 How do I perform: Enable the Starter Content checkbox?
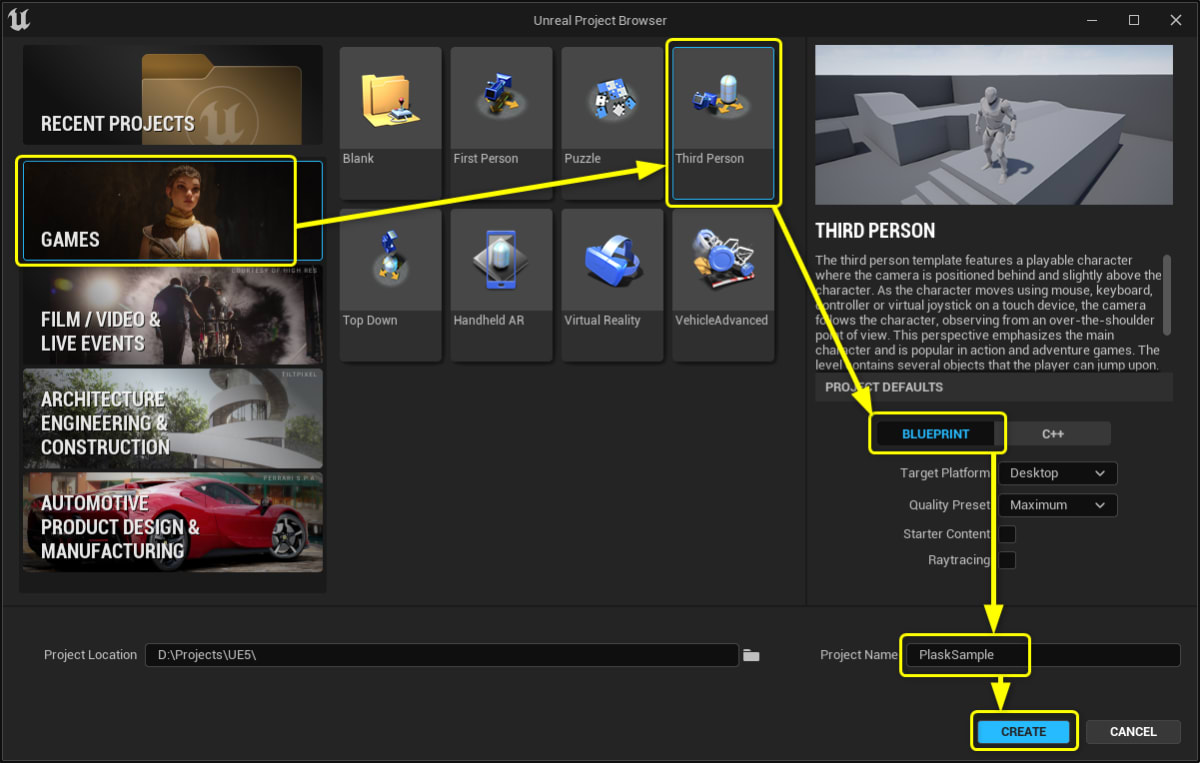[1007, 534]
